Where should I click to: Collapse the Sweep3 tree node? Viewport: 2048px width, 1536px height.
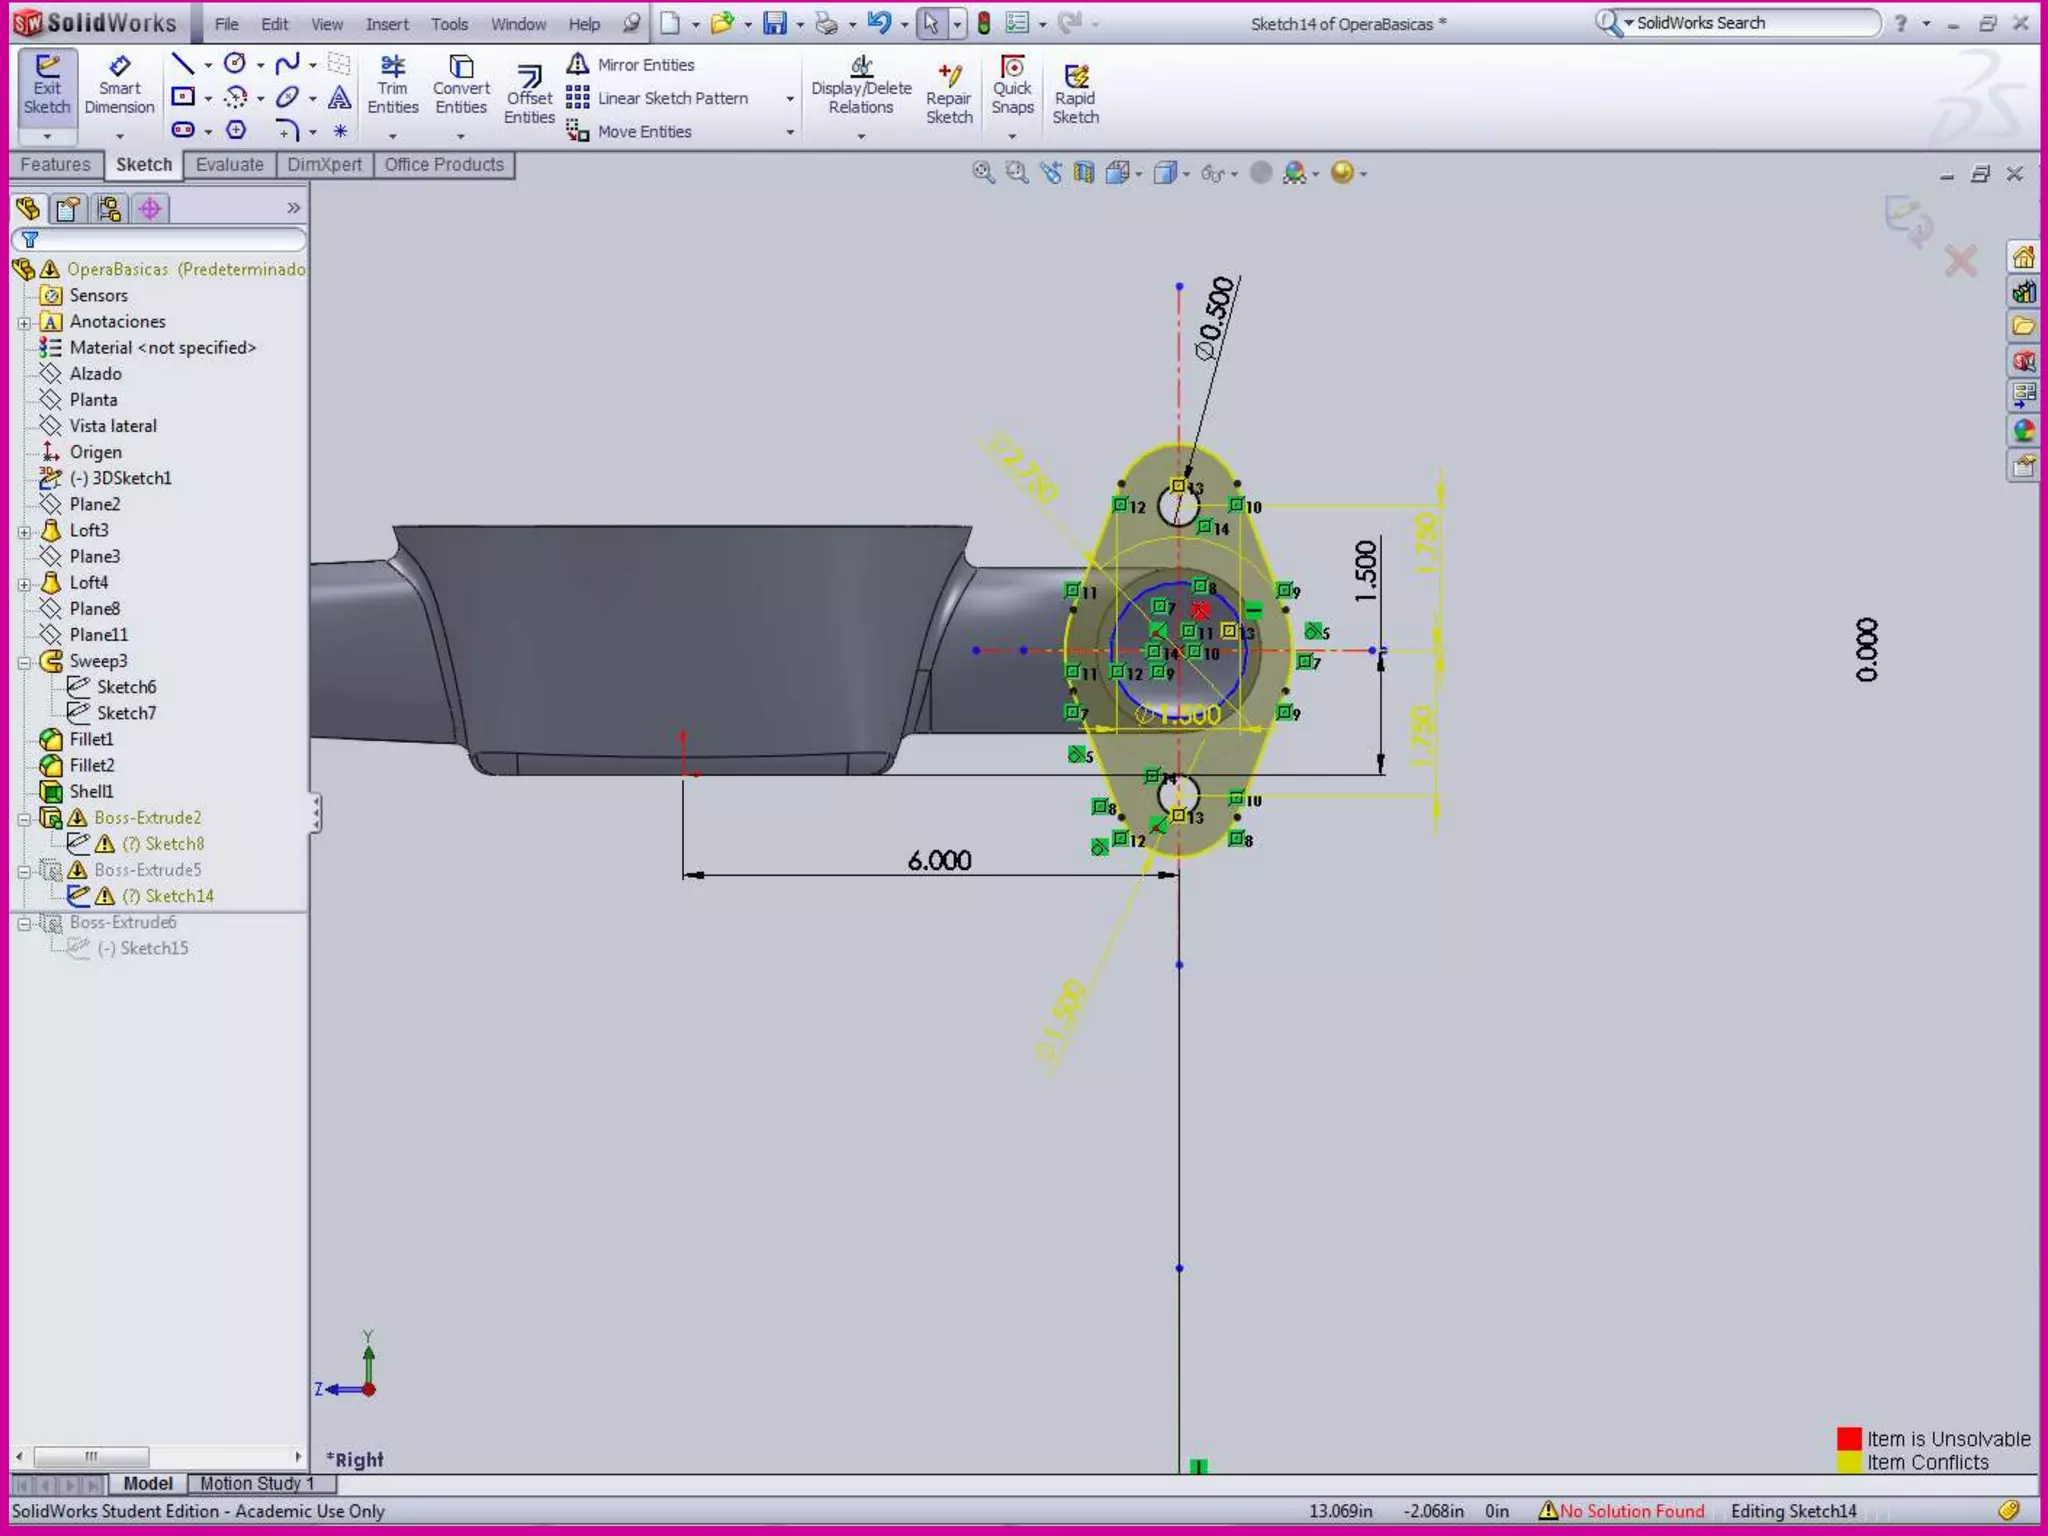coord(25,661)
